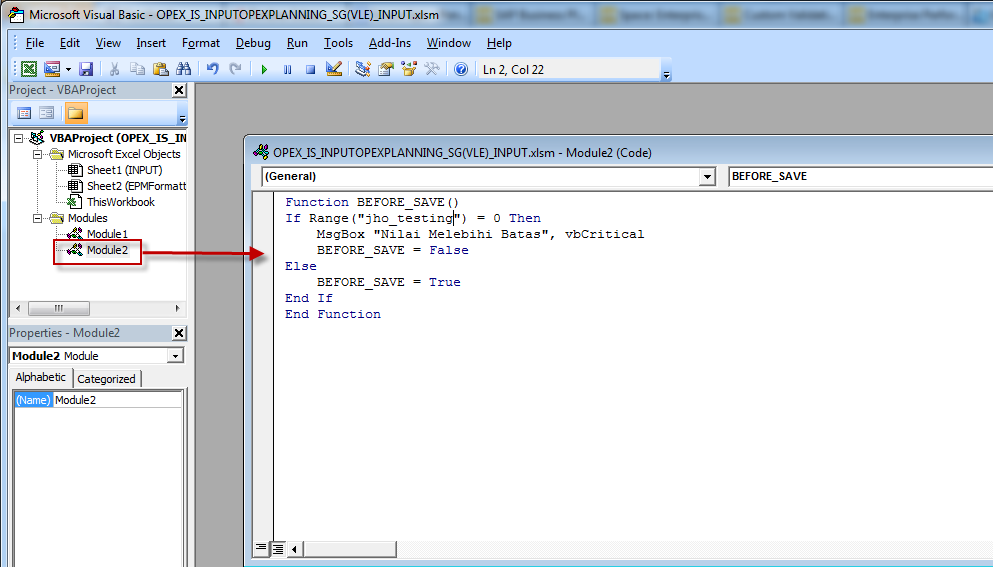The height and width of the screenshot is (567, 993).
Task: Click View Code icon in Project panel
Action: pos(24,113)
